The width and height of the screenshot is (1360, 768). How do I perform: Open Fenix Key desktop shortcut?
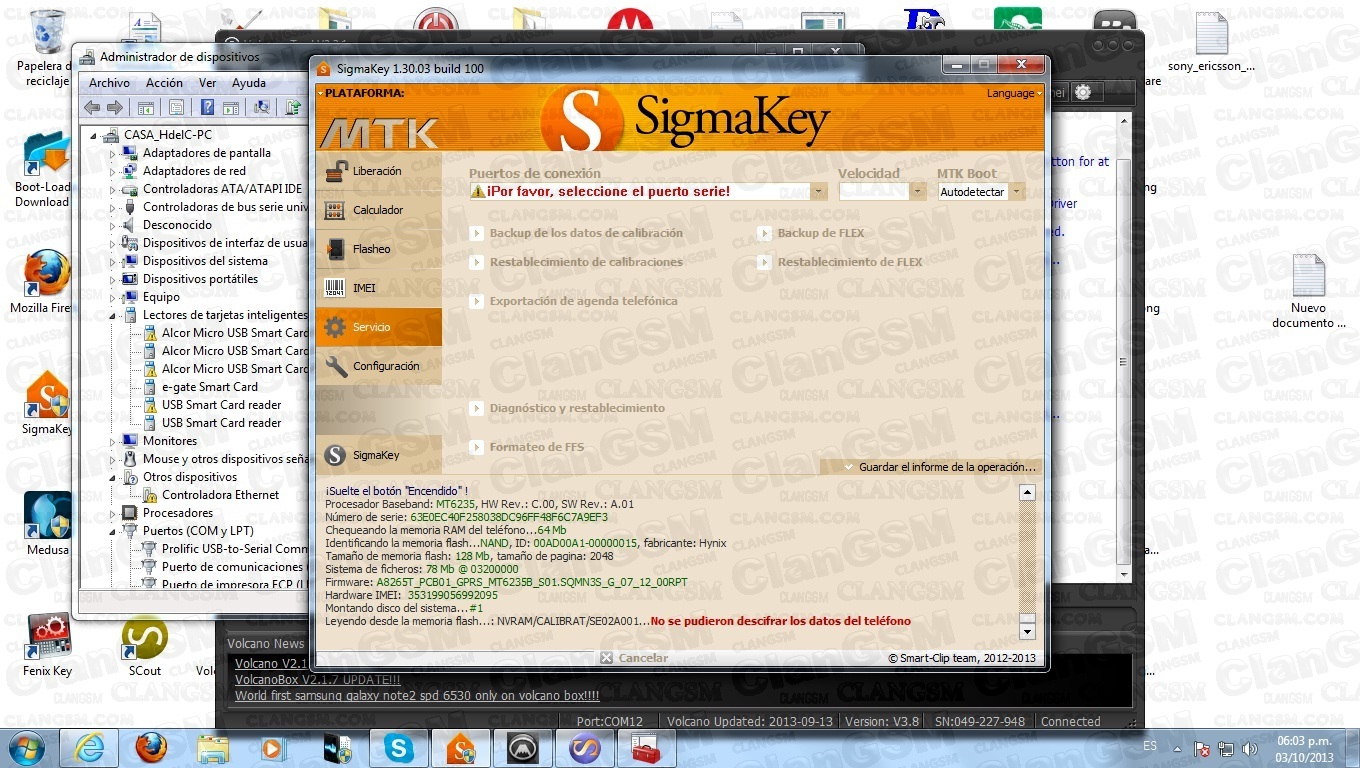point(47,645)
